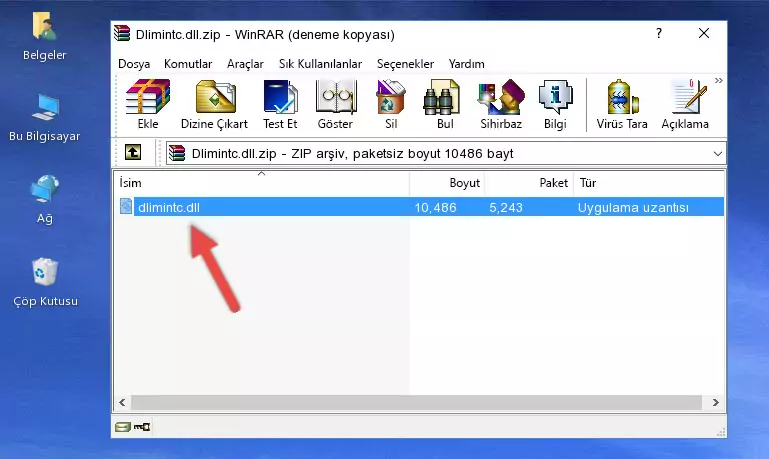The height and width of the screenshot is (459, 769).
Task: Expand the toolbar overflow chevron
Action: pyautogui.click(x=718, y=80)
